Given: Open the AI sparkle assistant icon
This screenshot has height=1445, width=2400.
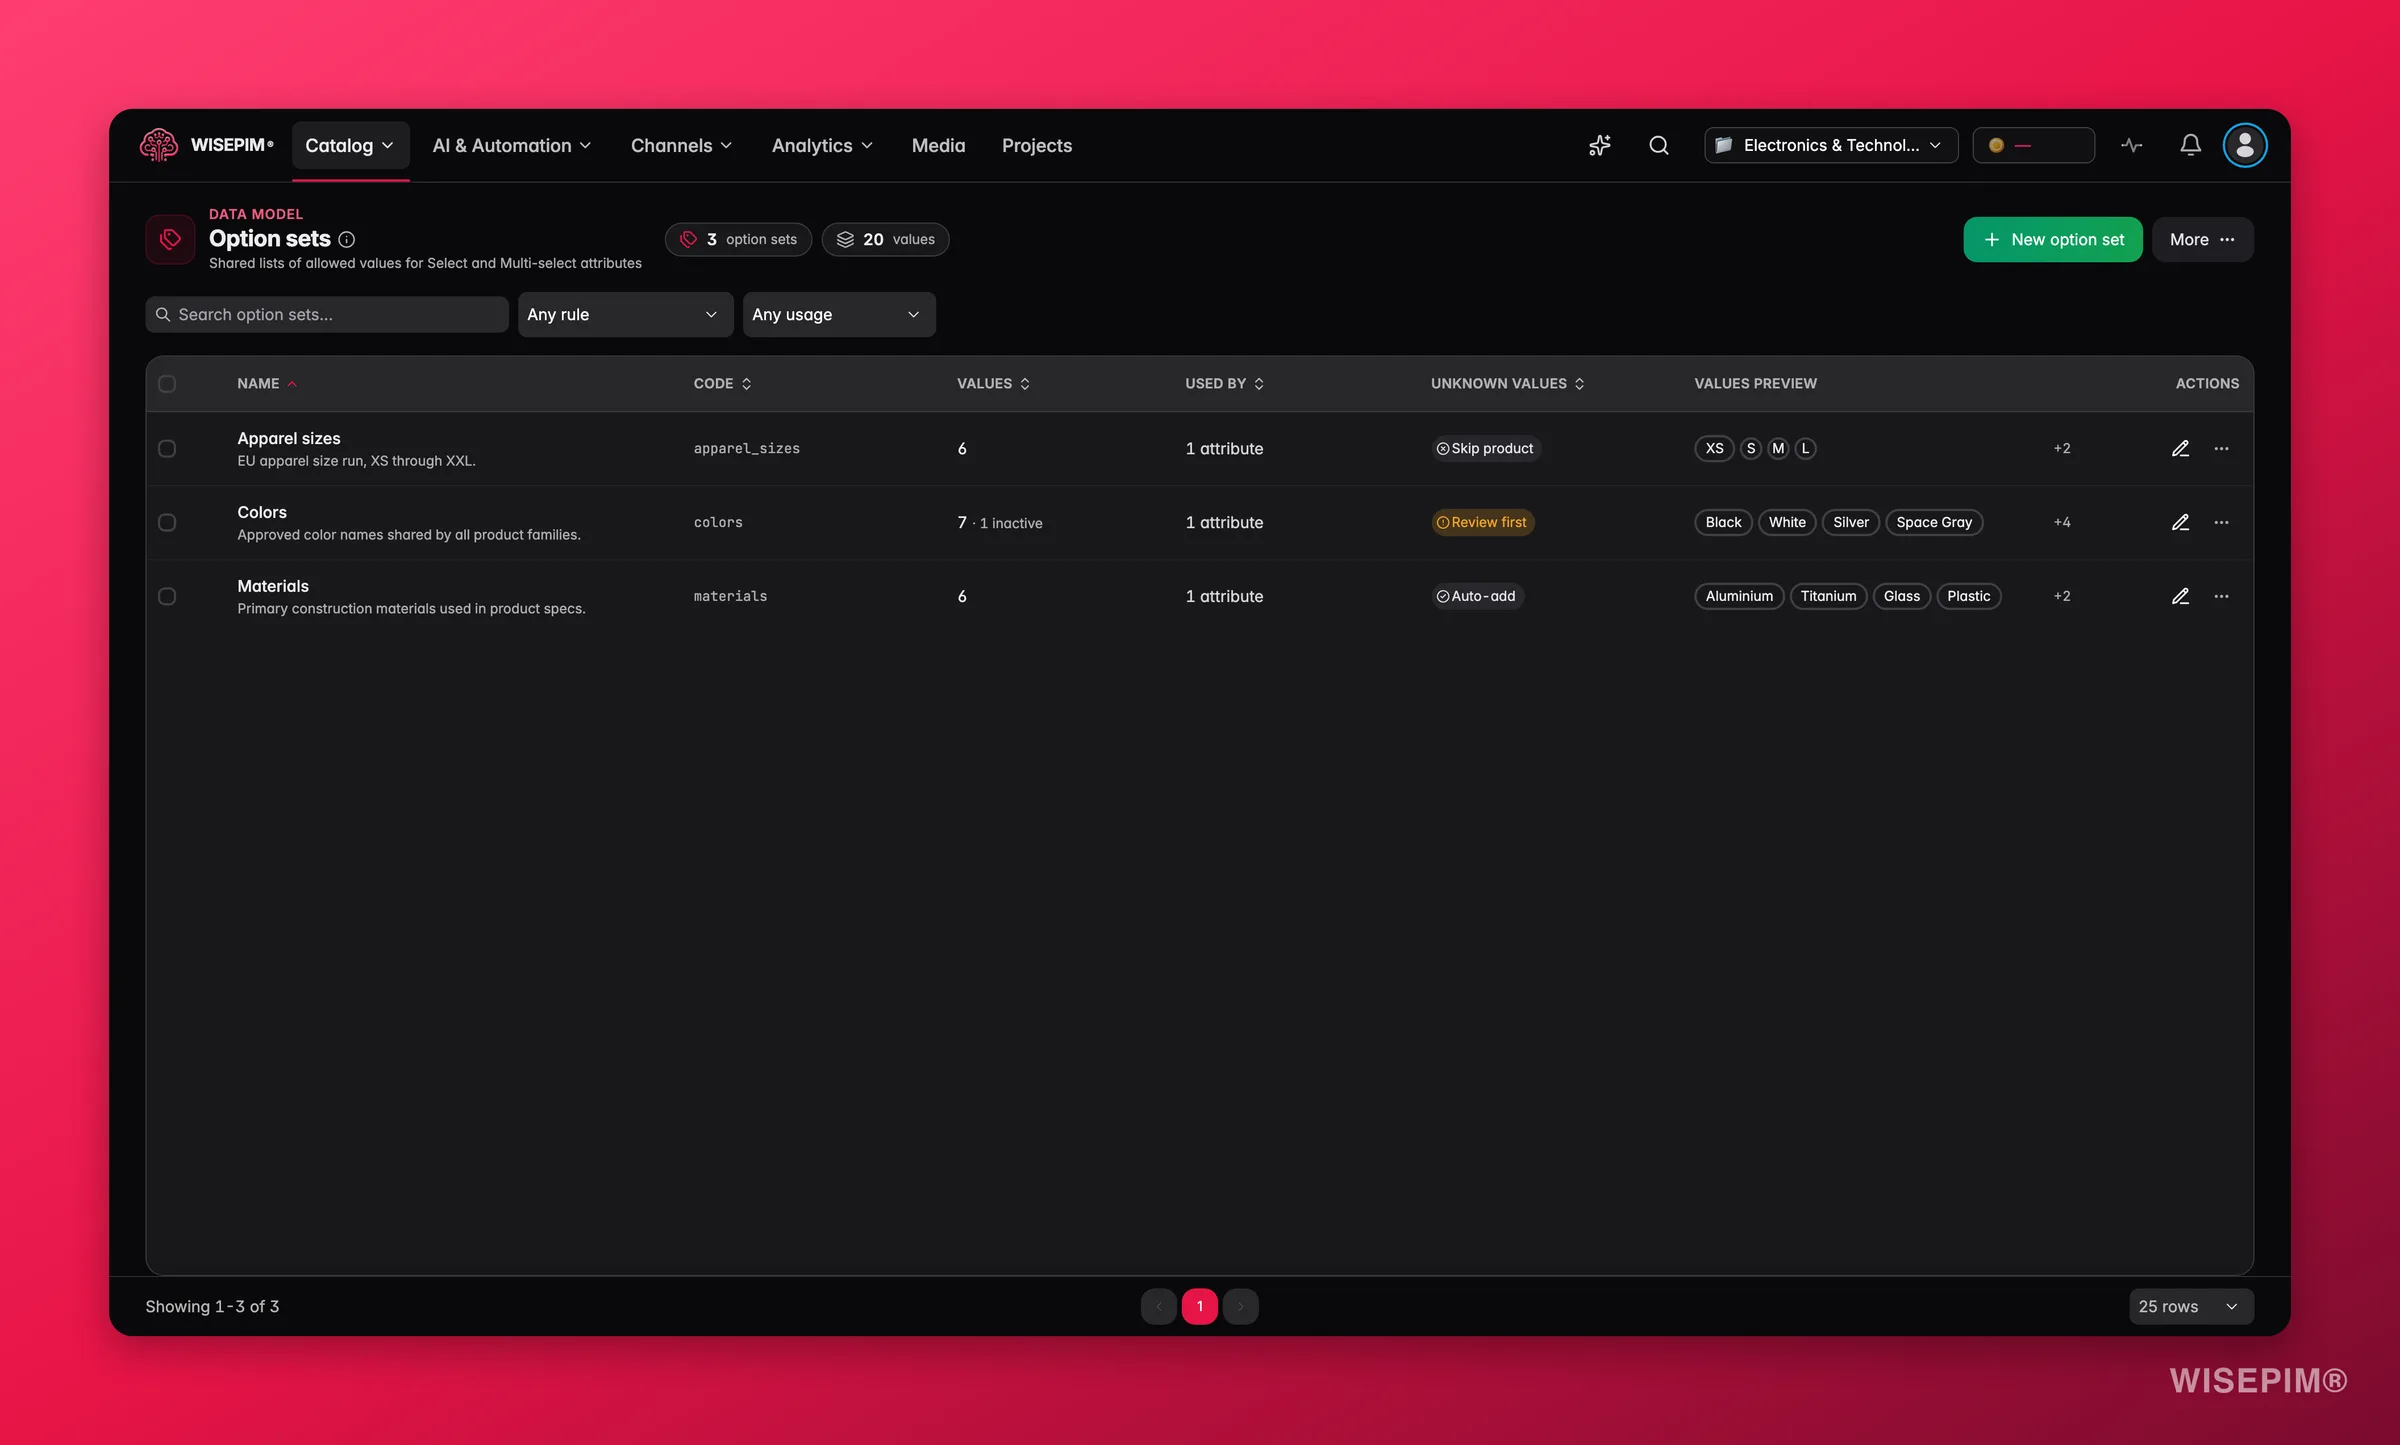Looking at the screenshot, I should point(1600,146).
